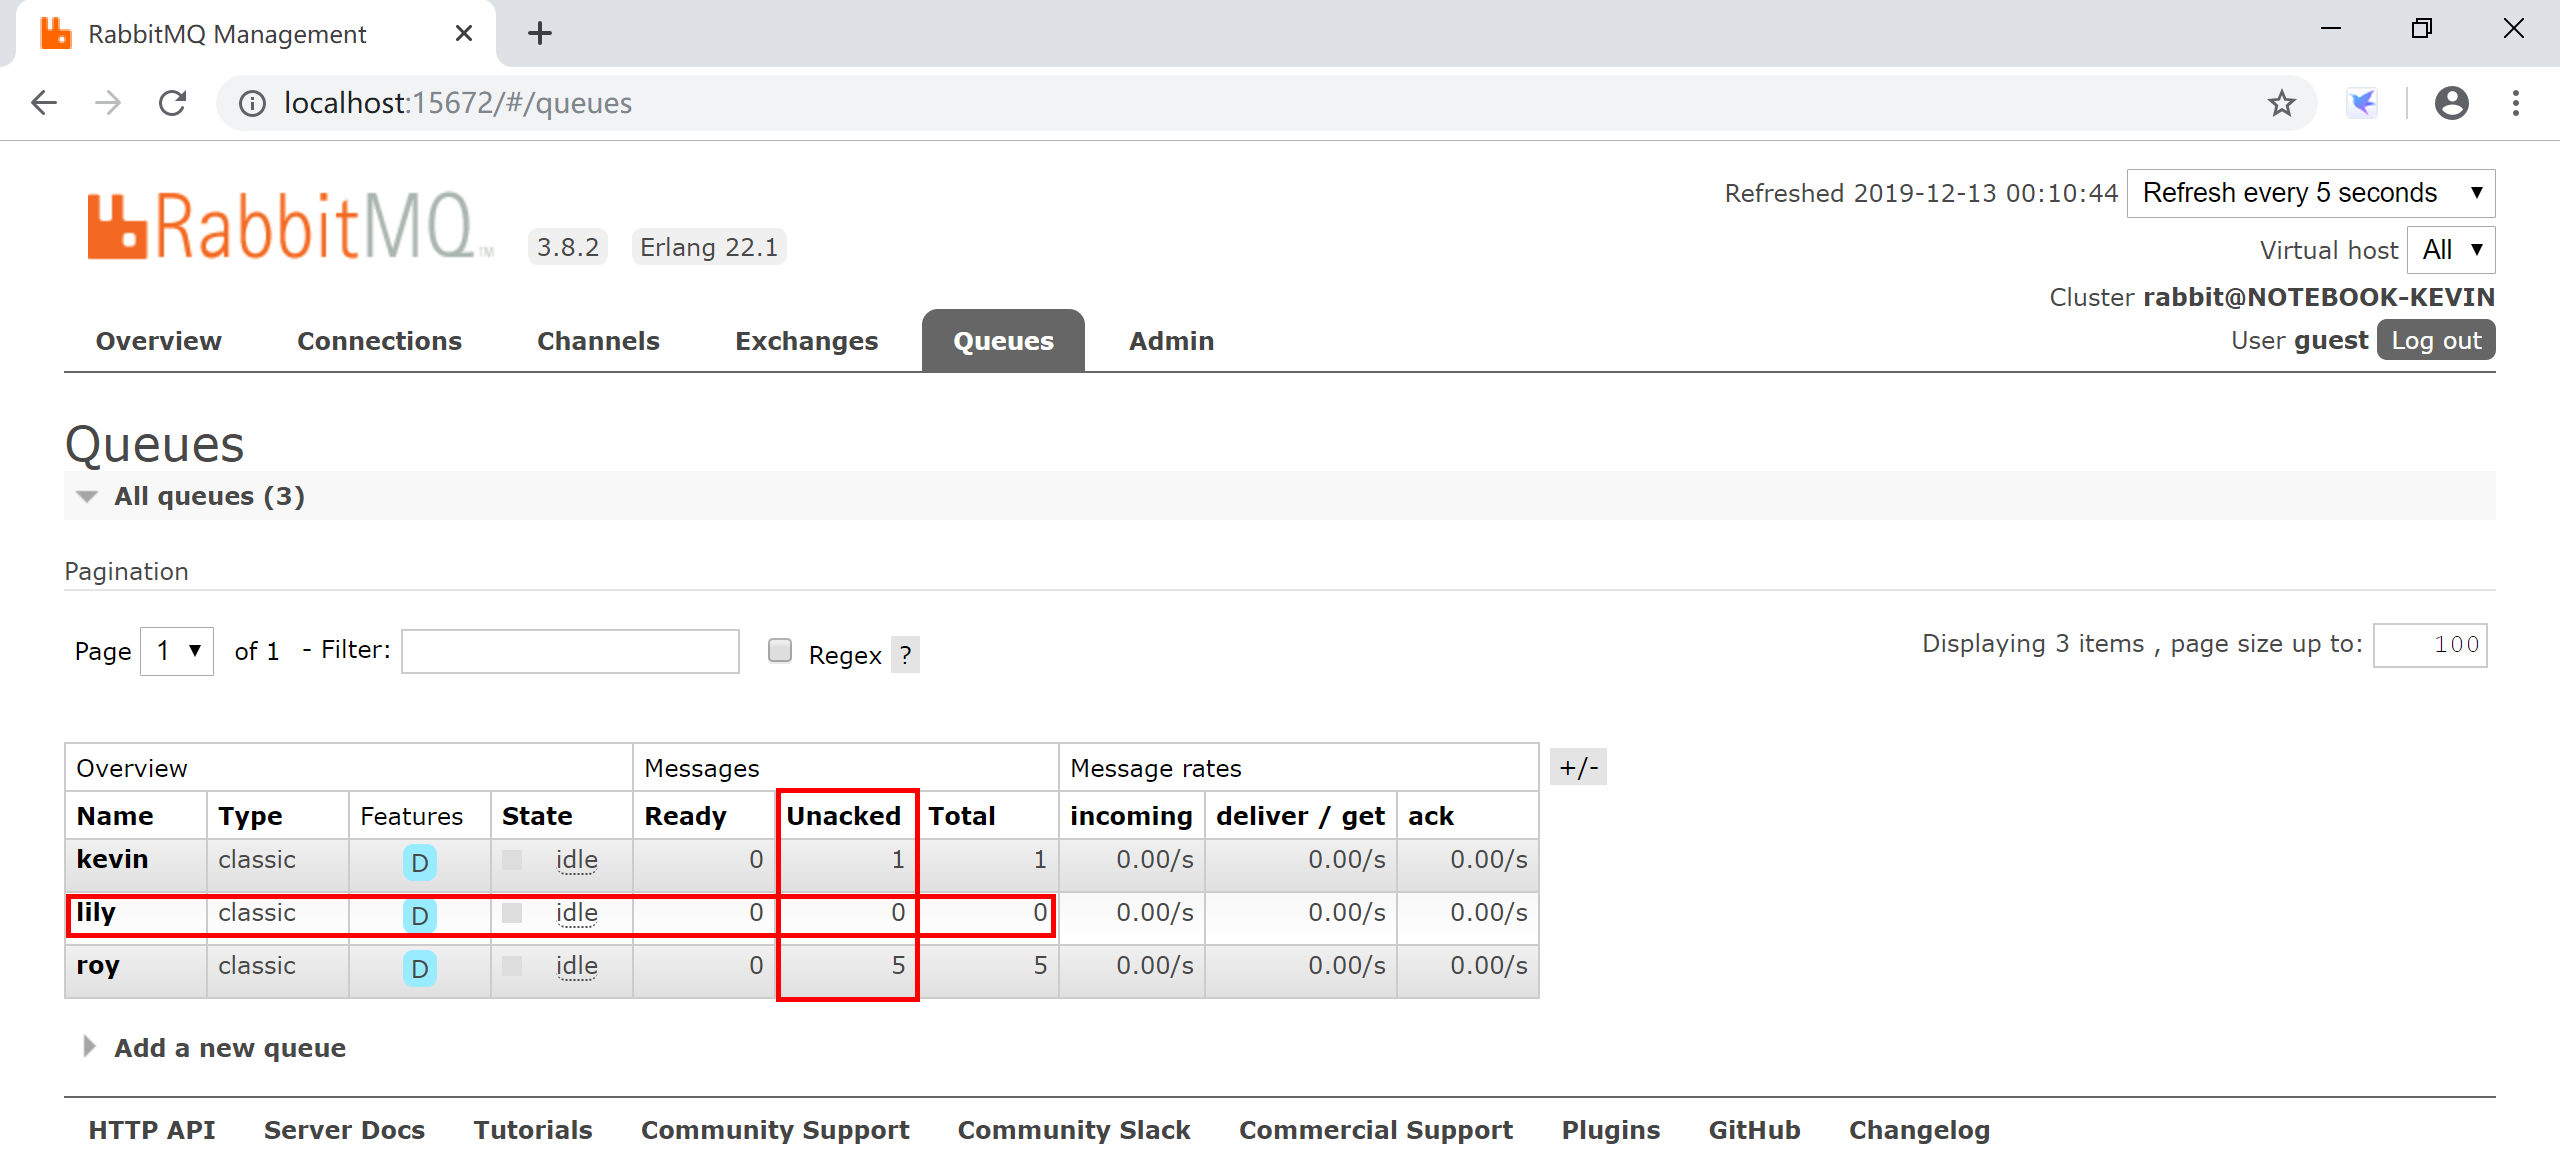
Task: Toggle the Regex checkbox filter
Action: tap(780, 652)
